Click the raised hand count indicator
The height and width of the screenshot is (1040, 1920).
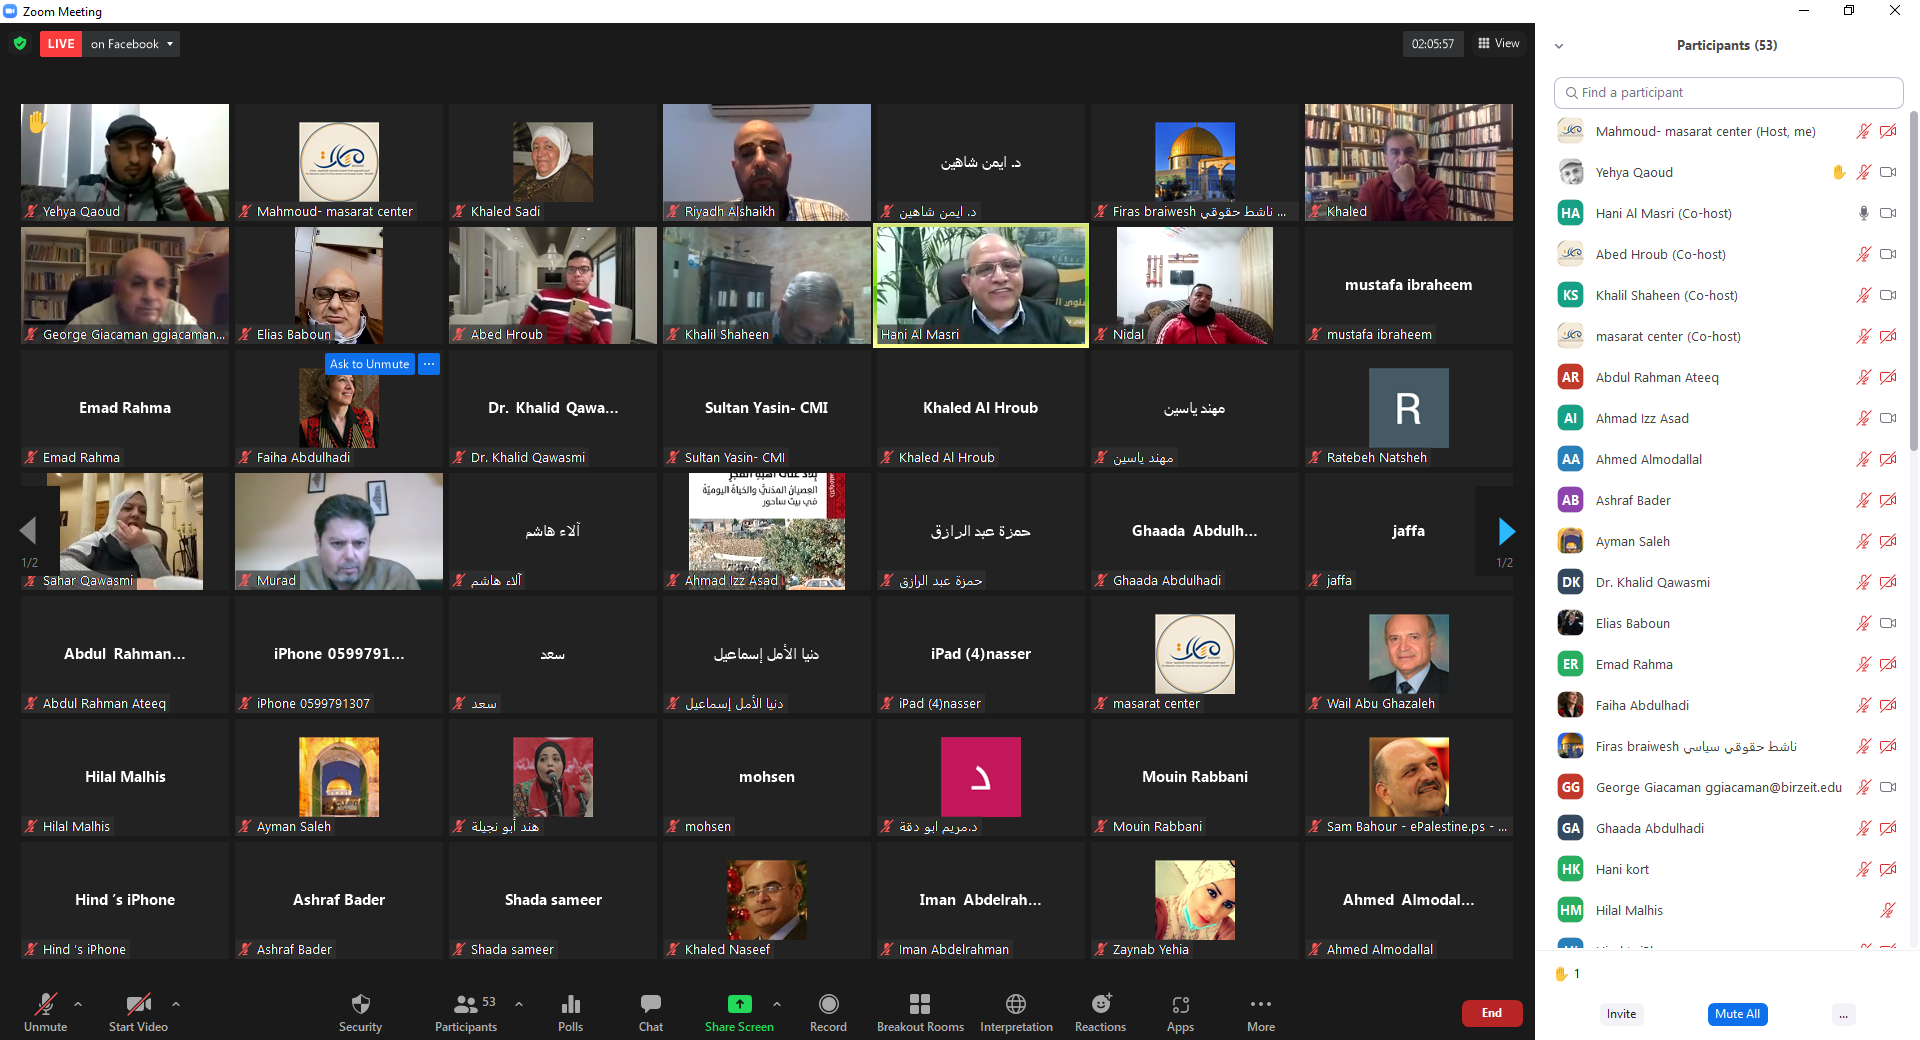point(1567,974)
